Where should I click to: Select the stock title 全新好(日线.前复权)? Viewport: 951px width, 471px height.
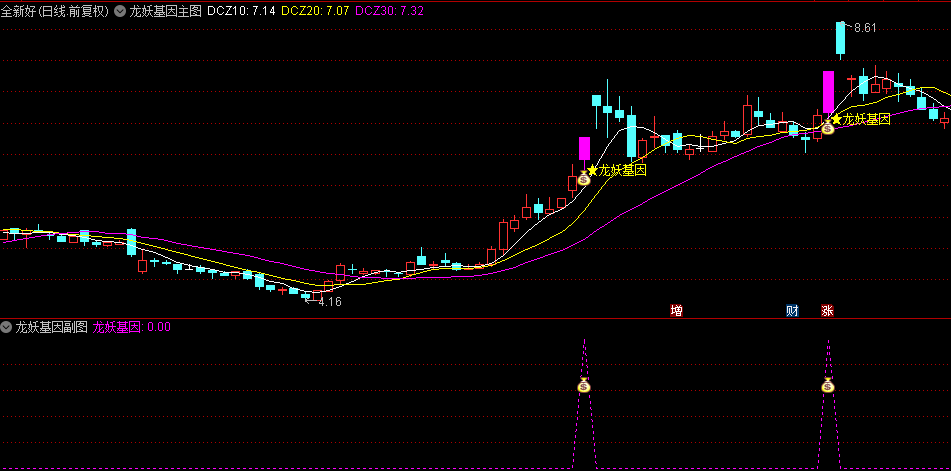[55, 11]
